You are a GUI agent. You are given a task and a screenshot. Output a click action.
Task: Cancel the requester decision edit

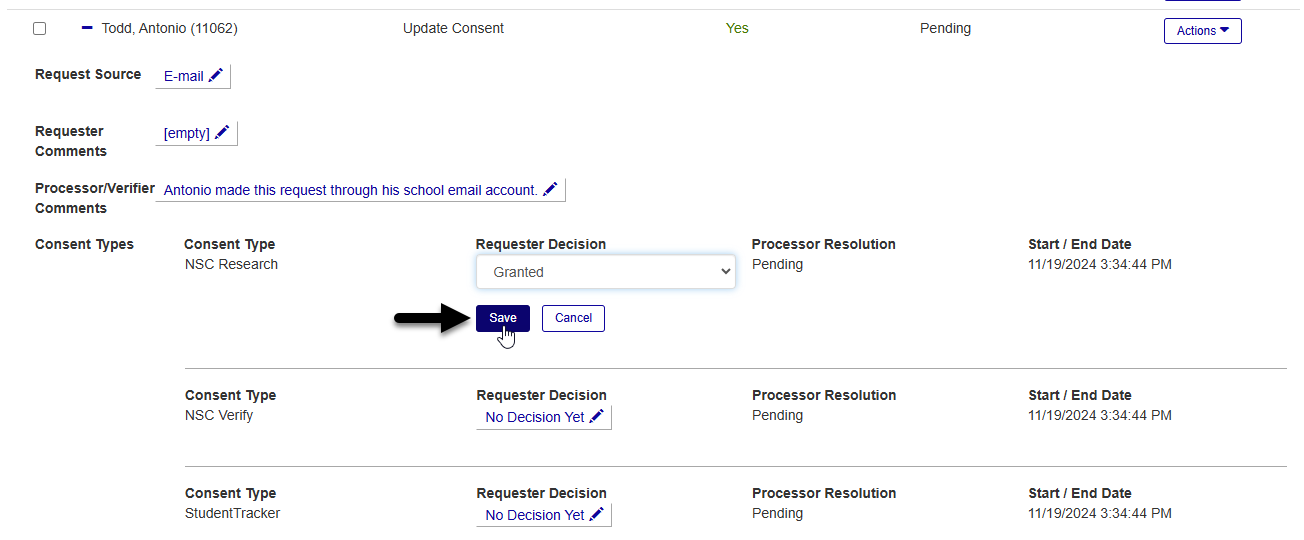(573, 318)
